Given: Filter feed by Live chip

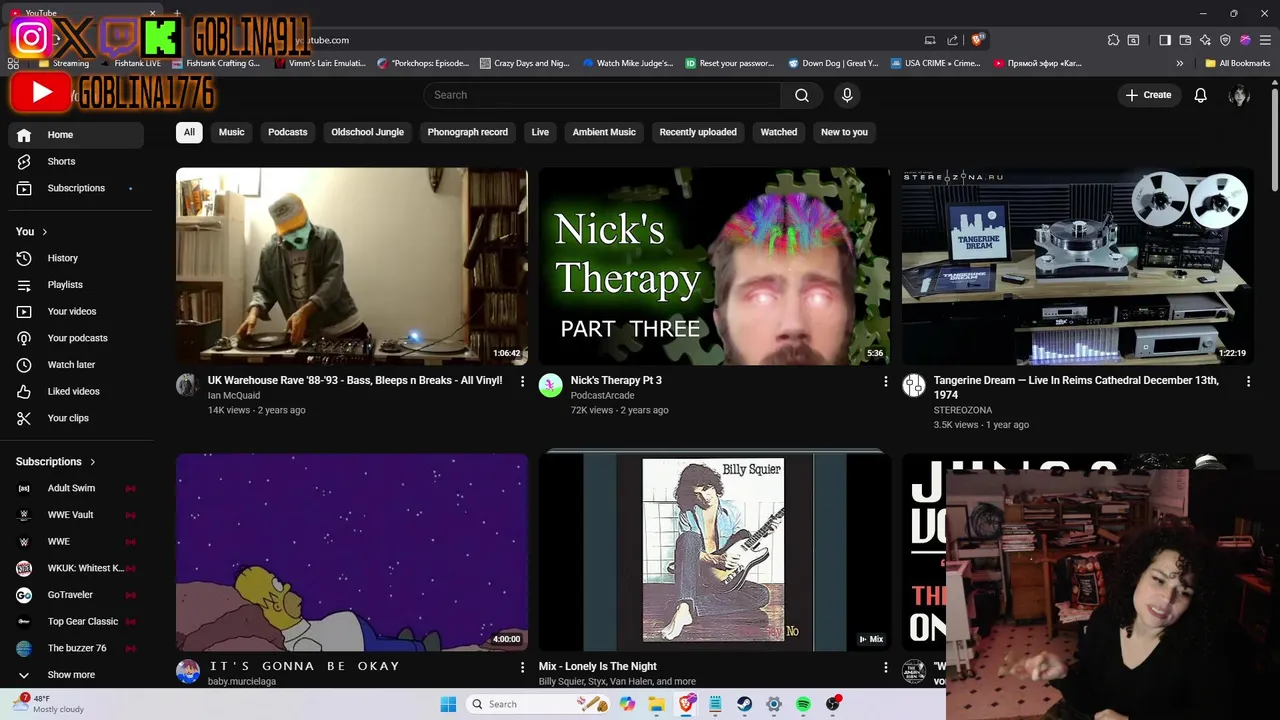Looking at the screenshot, I should pyautogui.click(x=540, y=132).
